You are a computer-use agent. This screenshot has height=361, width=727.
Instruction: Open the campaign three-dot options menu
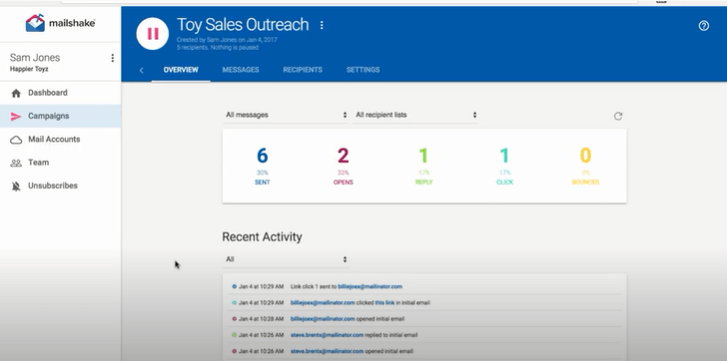tap(322, 25)
